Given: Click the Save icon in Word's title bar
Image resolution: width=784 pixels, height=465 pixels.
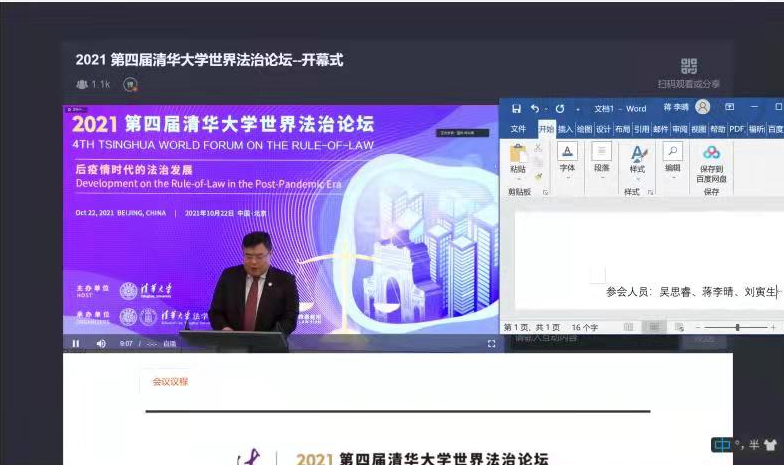Looking at the screenshot, I should point(516,108).
